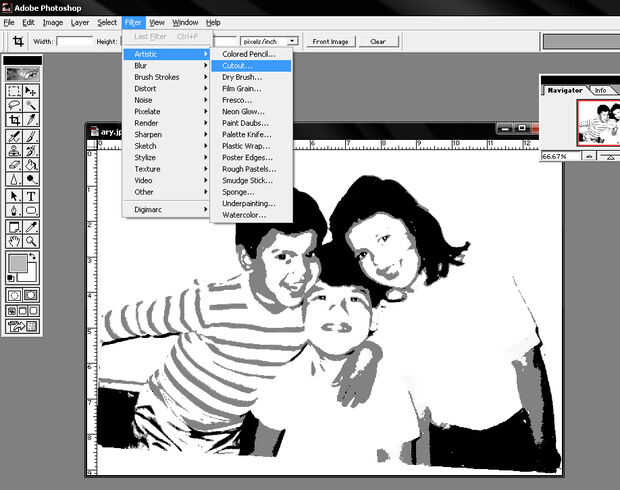Expand the Brush Strokes filter submenu
620x490 pixels.
(x=166, y=77)
